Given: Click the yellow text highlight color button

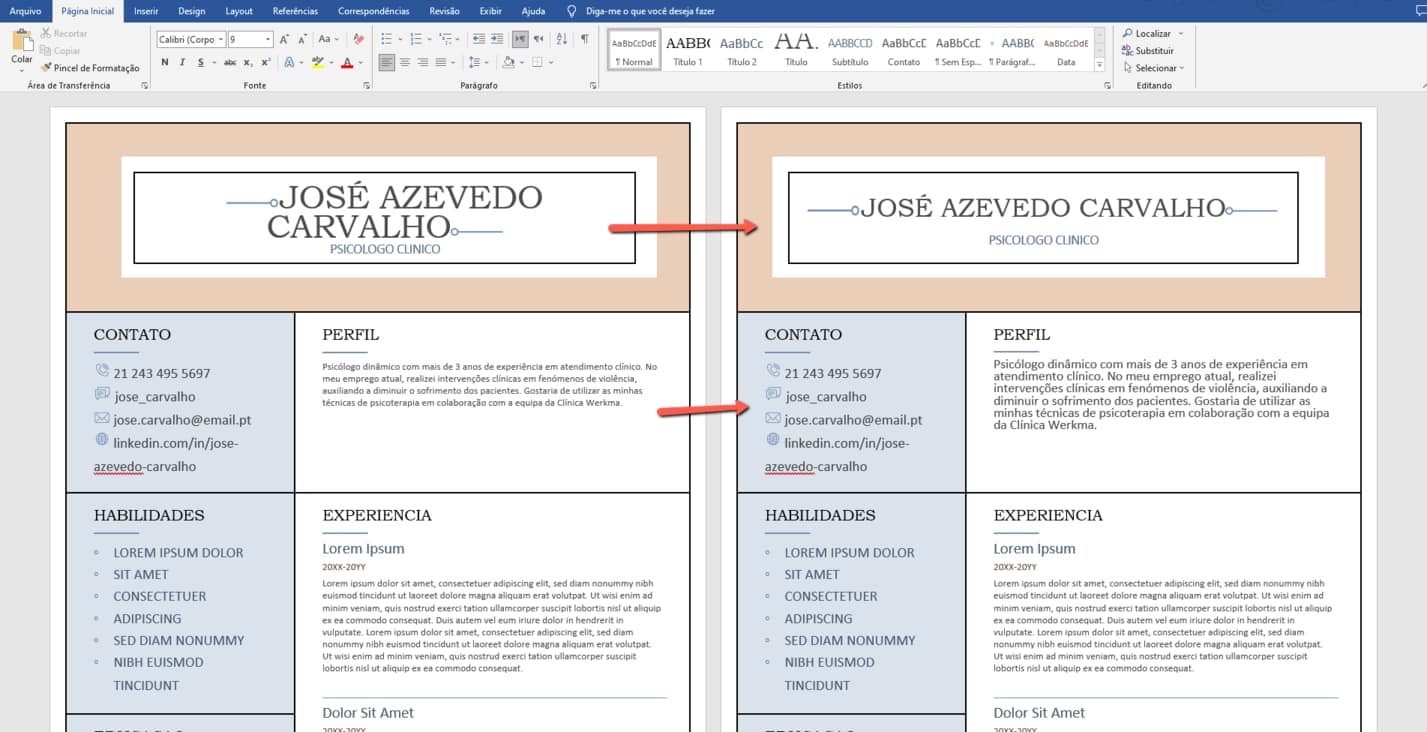Looking at the screenshot, I should pos(317,62).
